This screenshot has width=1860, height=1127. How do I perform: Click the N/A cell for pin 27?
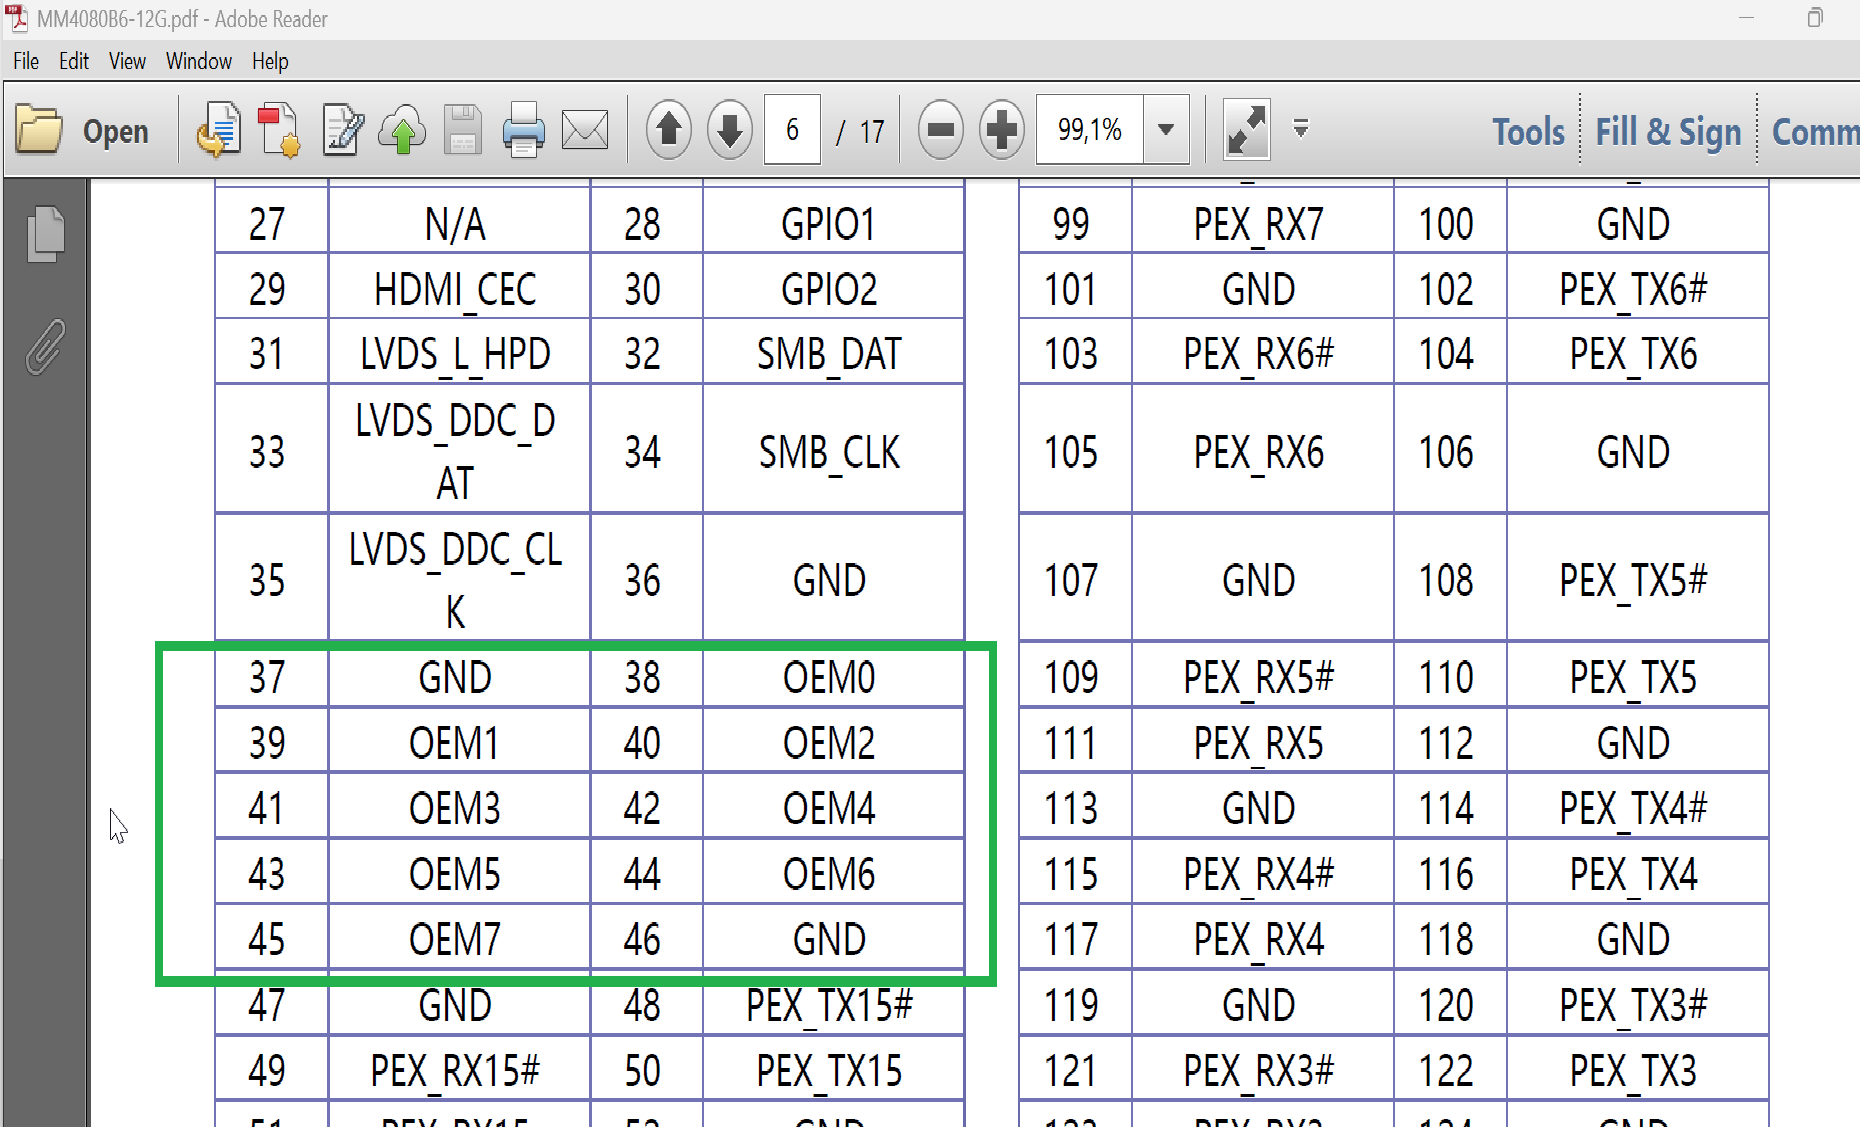click(x=459, y=221)
